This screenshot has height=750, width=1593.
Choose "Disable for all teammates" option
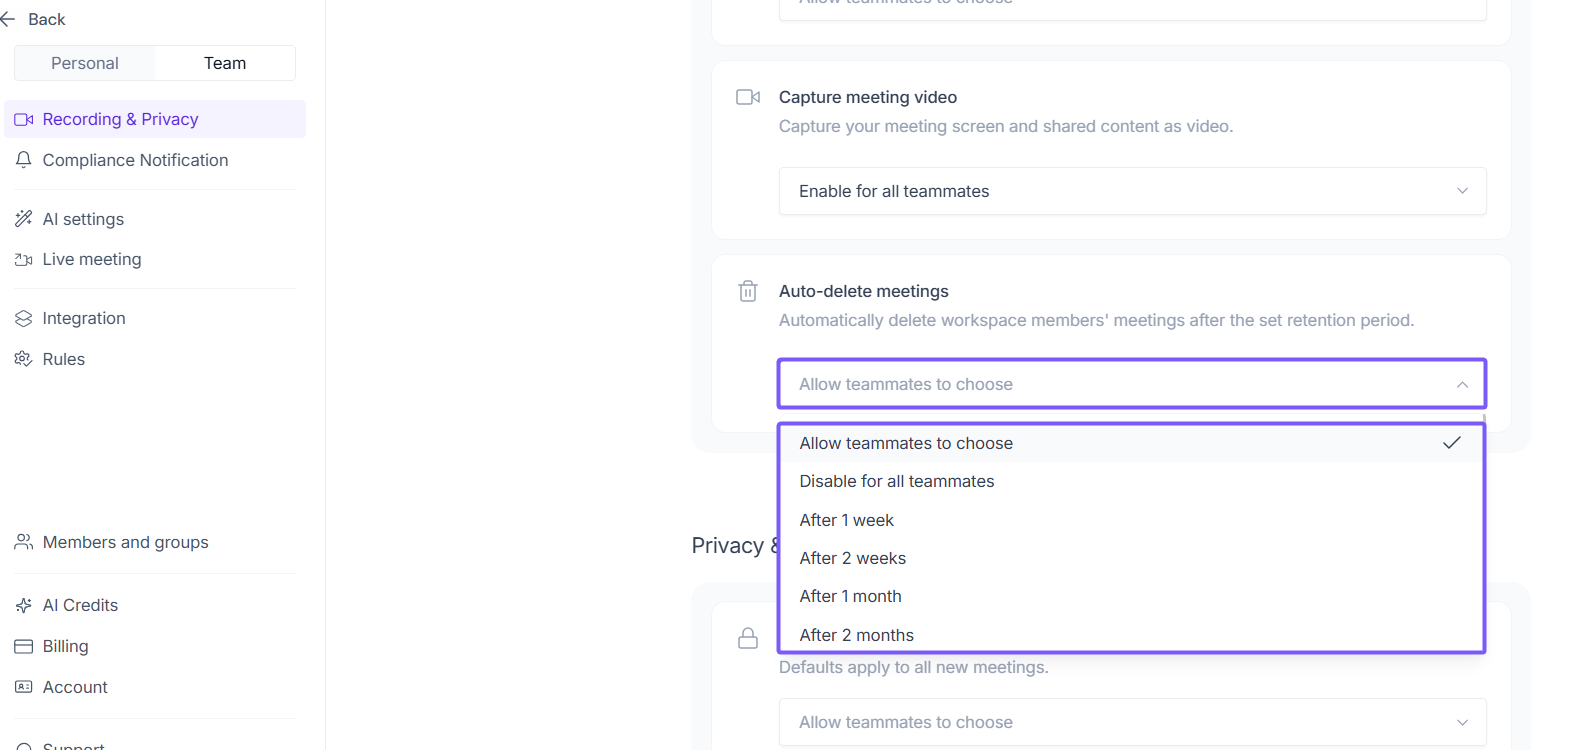click(x=897, y=482)
